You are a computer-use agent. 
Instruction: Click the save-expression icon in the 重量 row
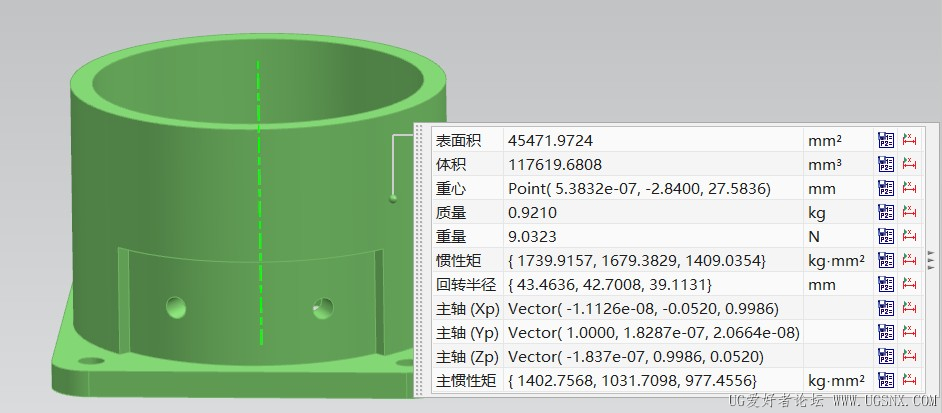coord(886,237)
